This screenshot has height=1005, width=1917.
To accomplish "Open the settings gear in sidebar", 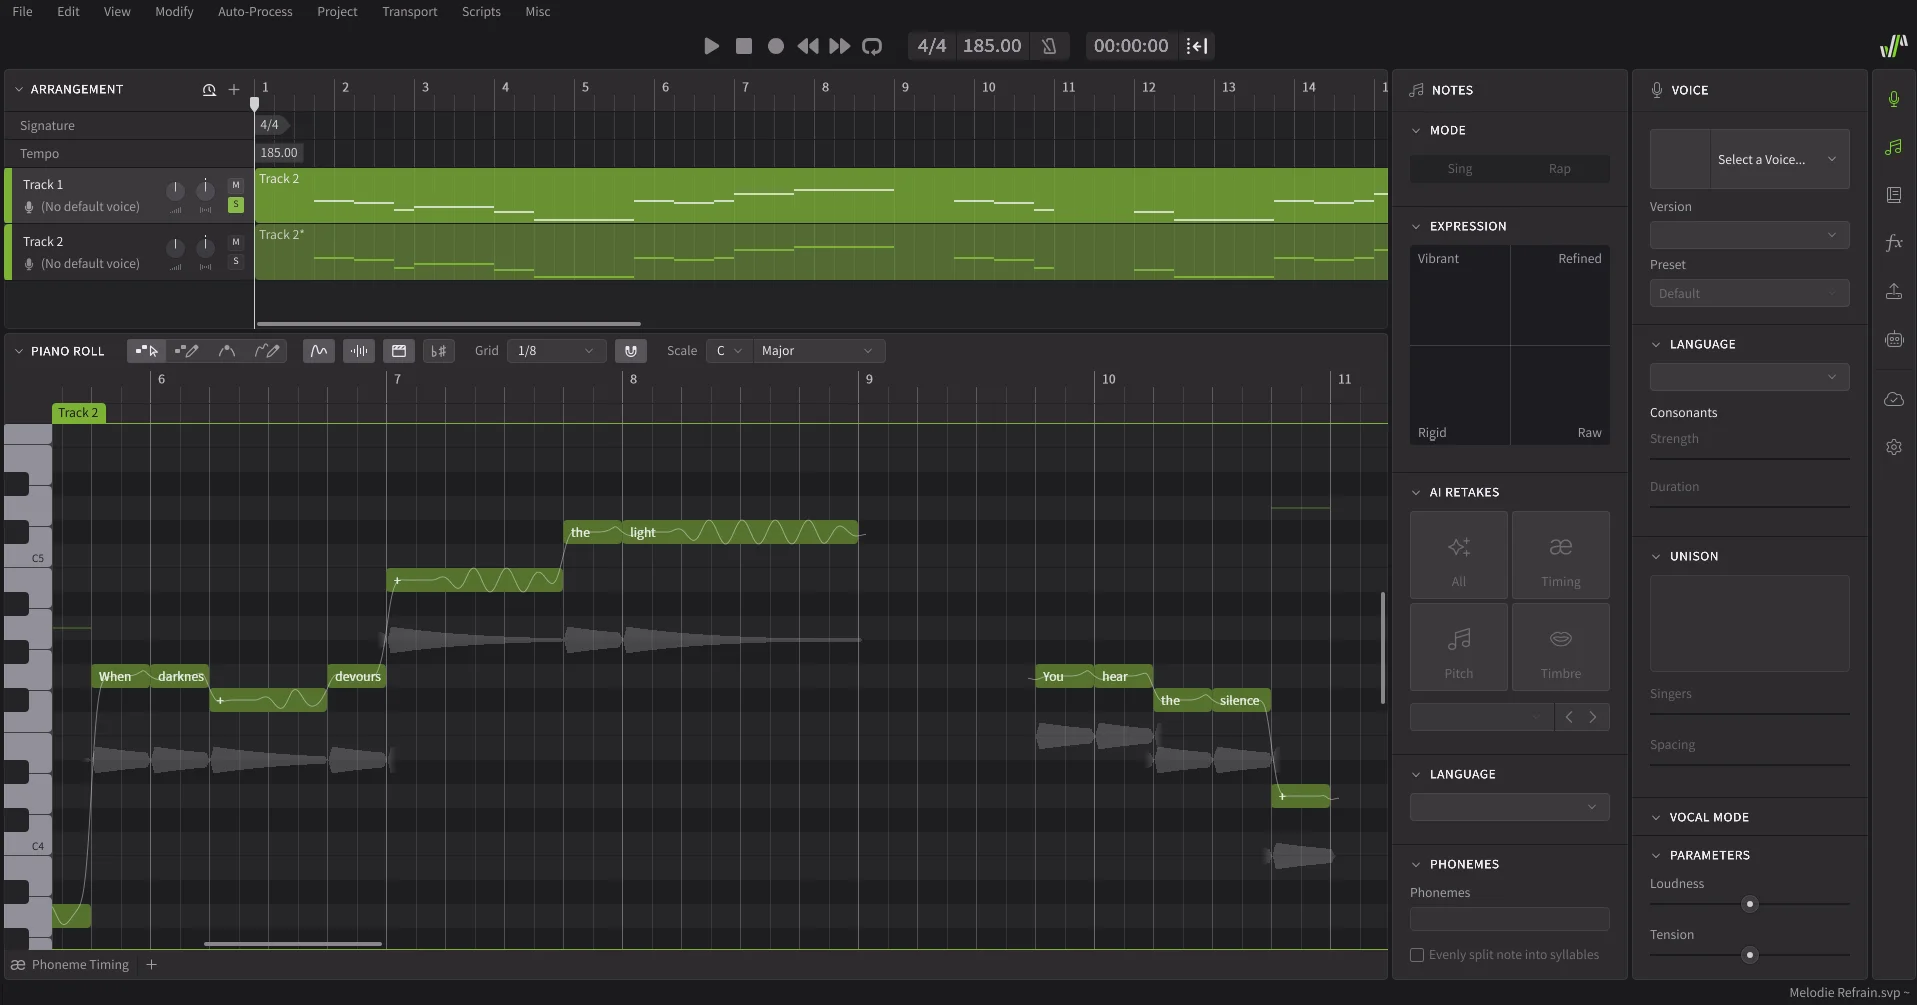I will 1893,447.
